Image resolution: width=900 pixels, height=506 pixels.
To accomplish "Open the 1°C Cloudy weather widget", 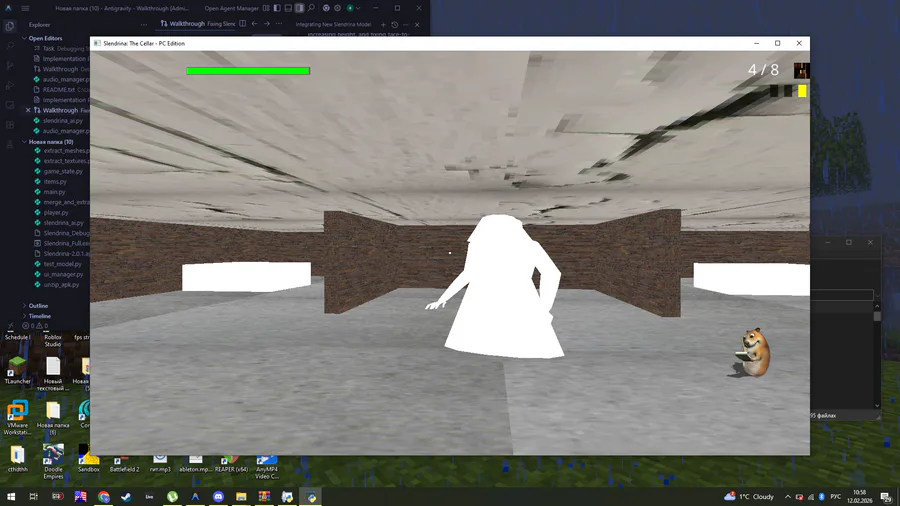I will (x=749, y=497).
